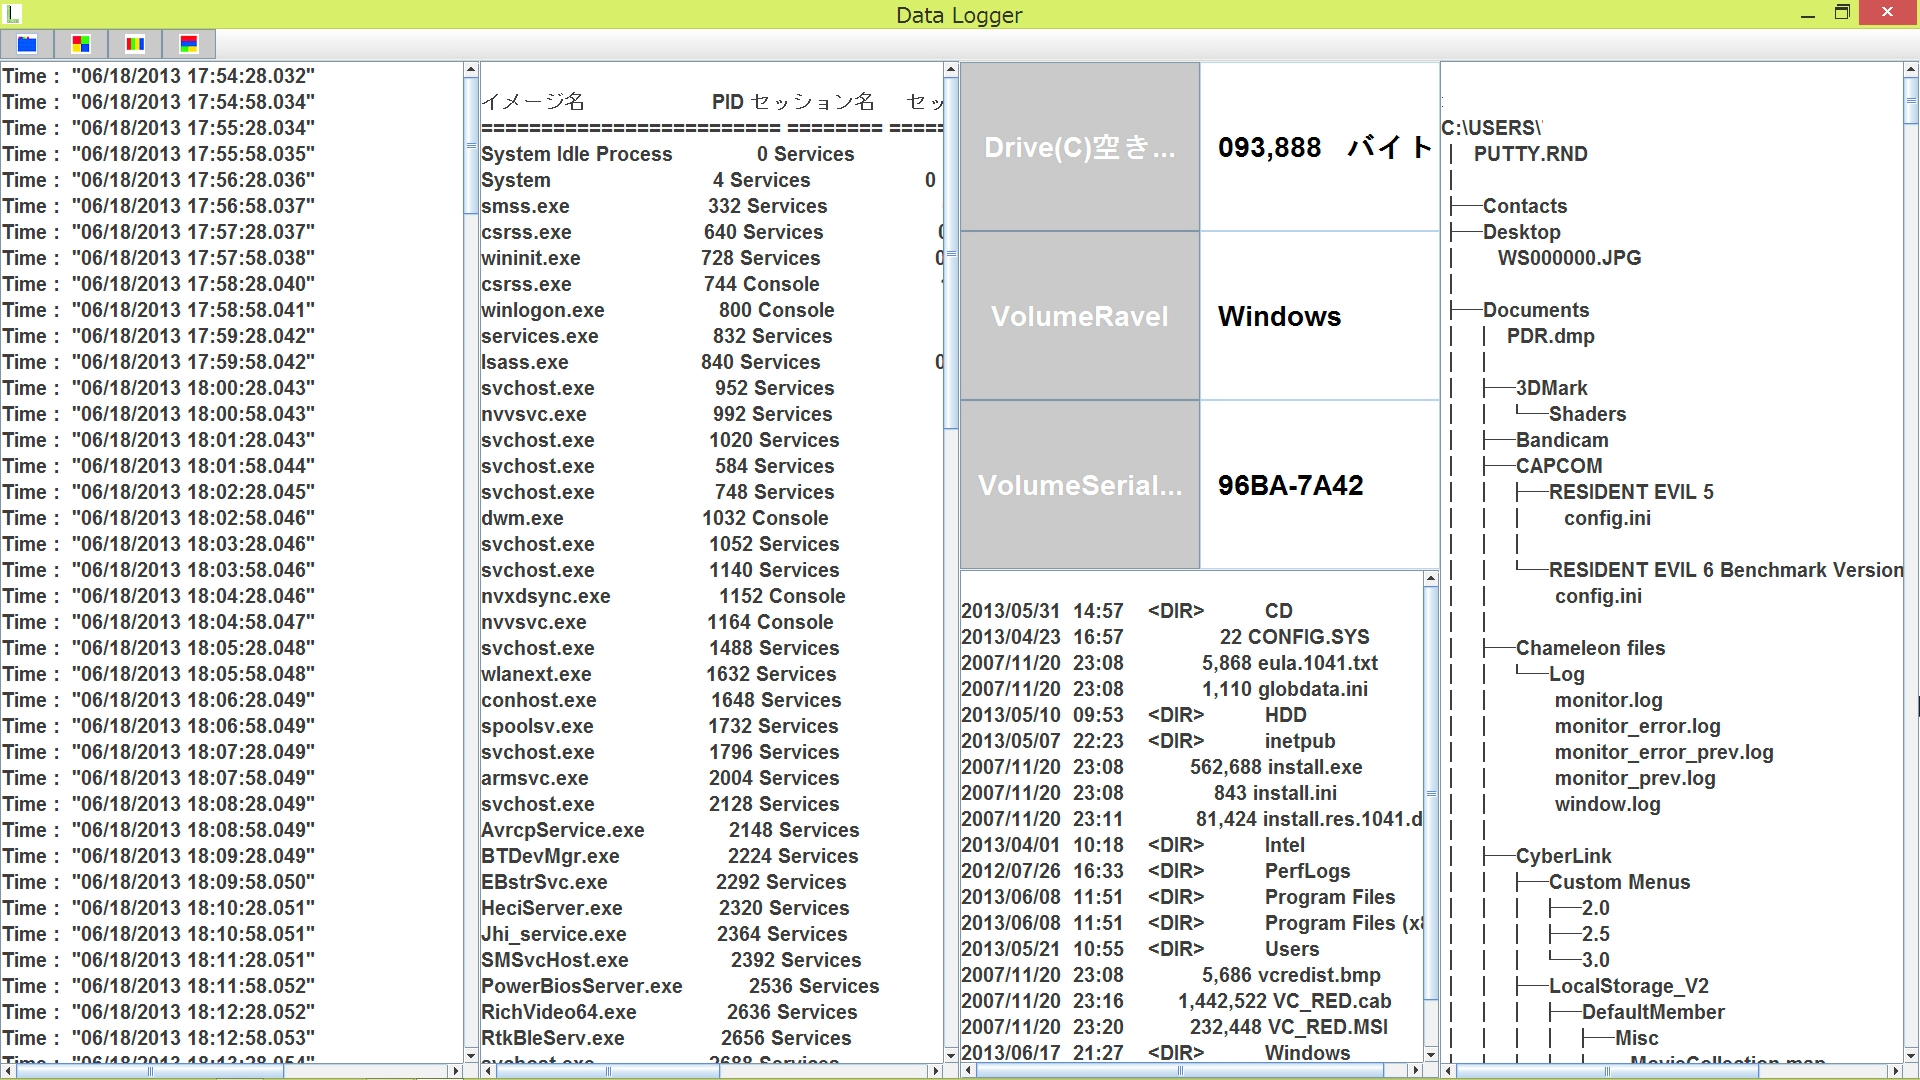The height and width of the screenshot is (1080, 1920).
Task: Switch to the horizontal rows layout icon
Action: click(x=189, y=44)
